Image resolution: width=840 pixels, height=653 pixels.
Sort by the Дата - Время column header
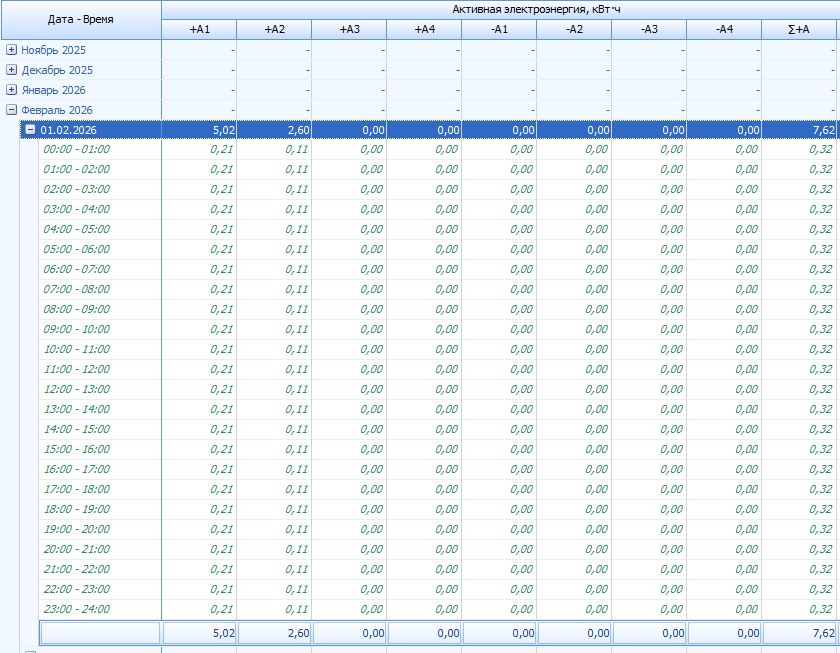click(80, 19)
